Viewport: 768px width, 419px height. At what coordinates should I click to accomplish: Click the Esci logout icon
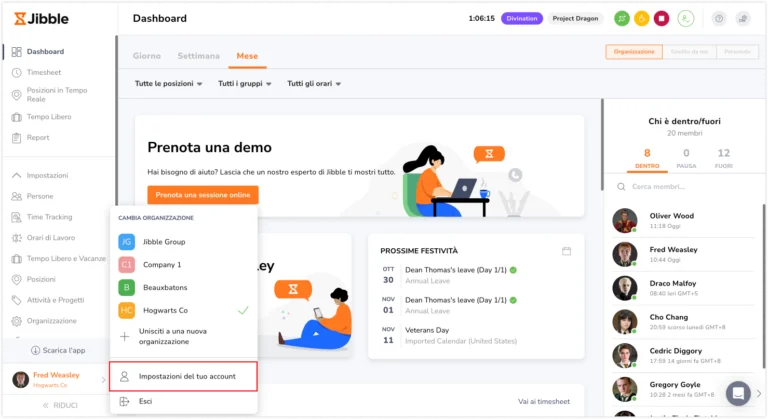pos(124,401)
